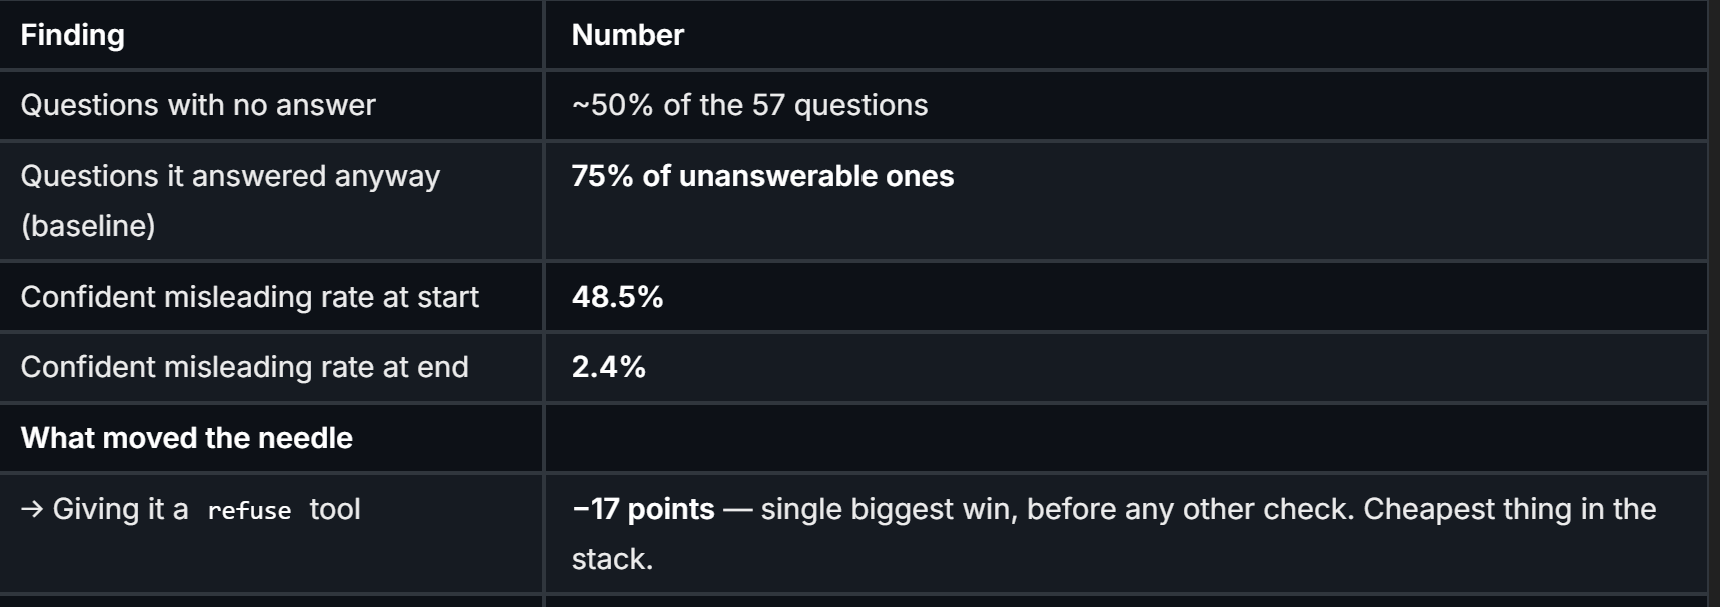Click the 48.5% value
1720x607 pixels.
click(x=618, y=297)
